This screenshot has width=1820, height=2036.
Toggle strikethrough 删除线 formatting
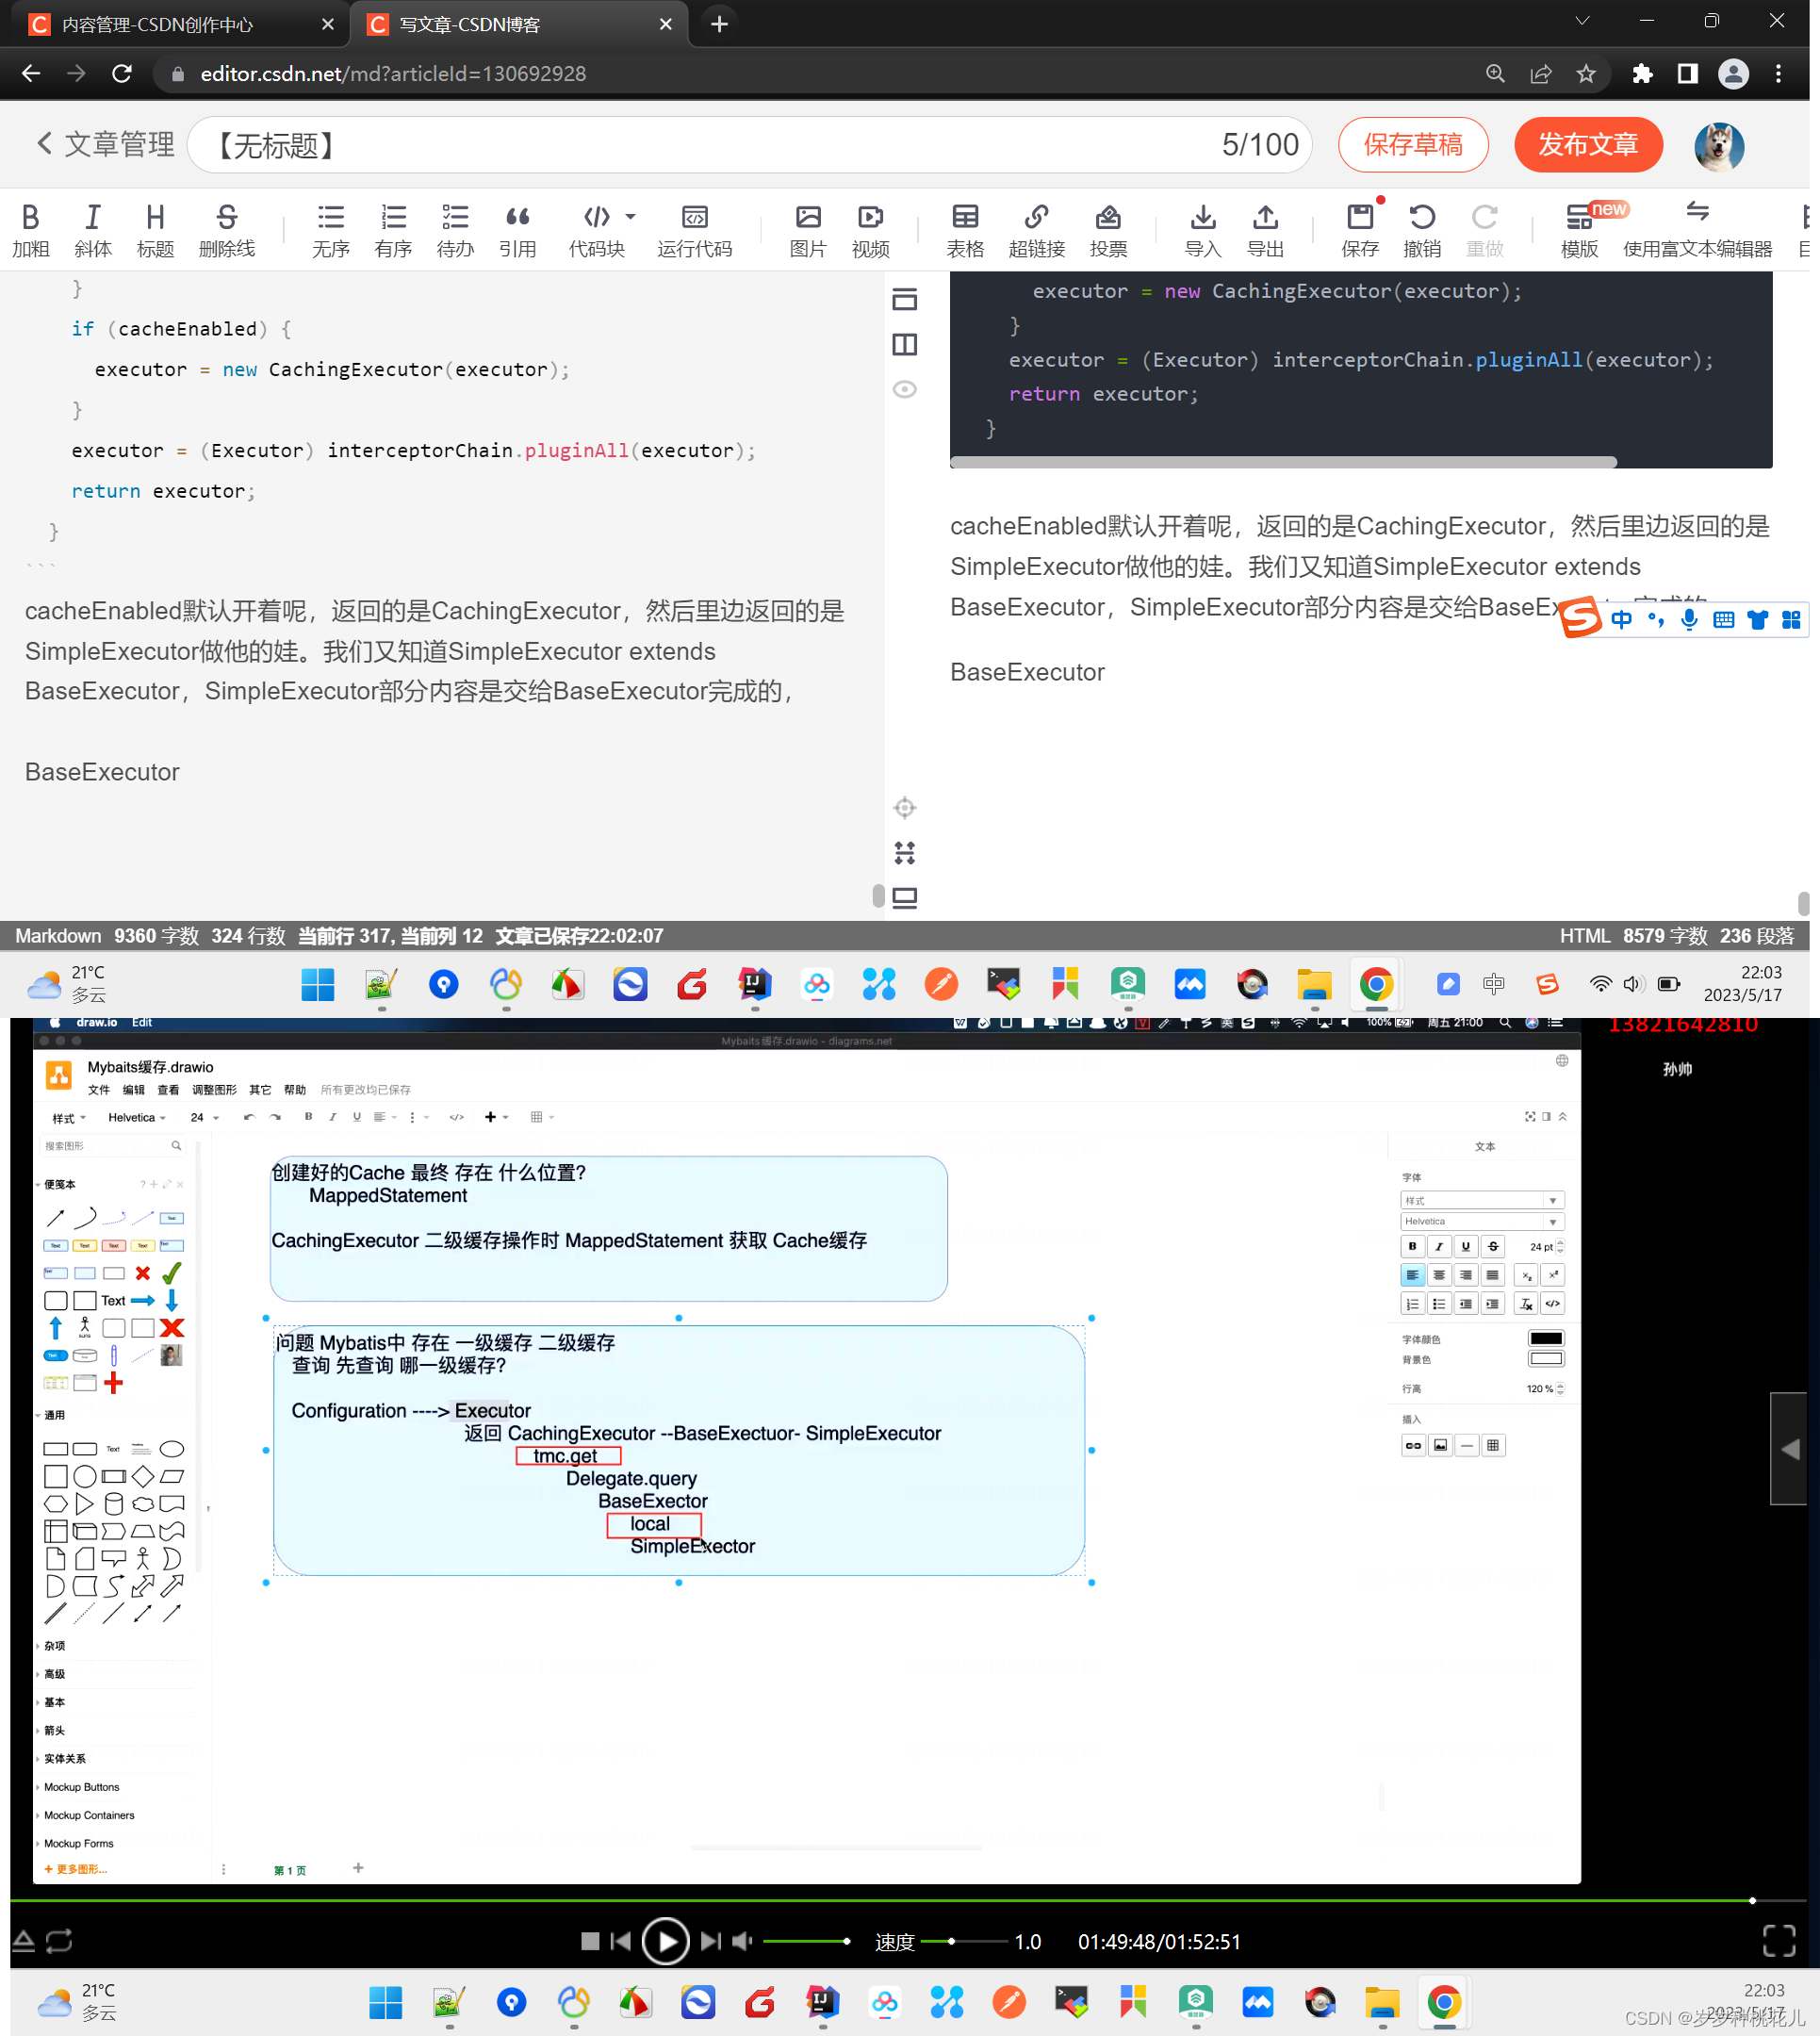(226, 225)
